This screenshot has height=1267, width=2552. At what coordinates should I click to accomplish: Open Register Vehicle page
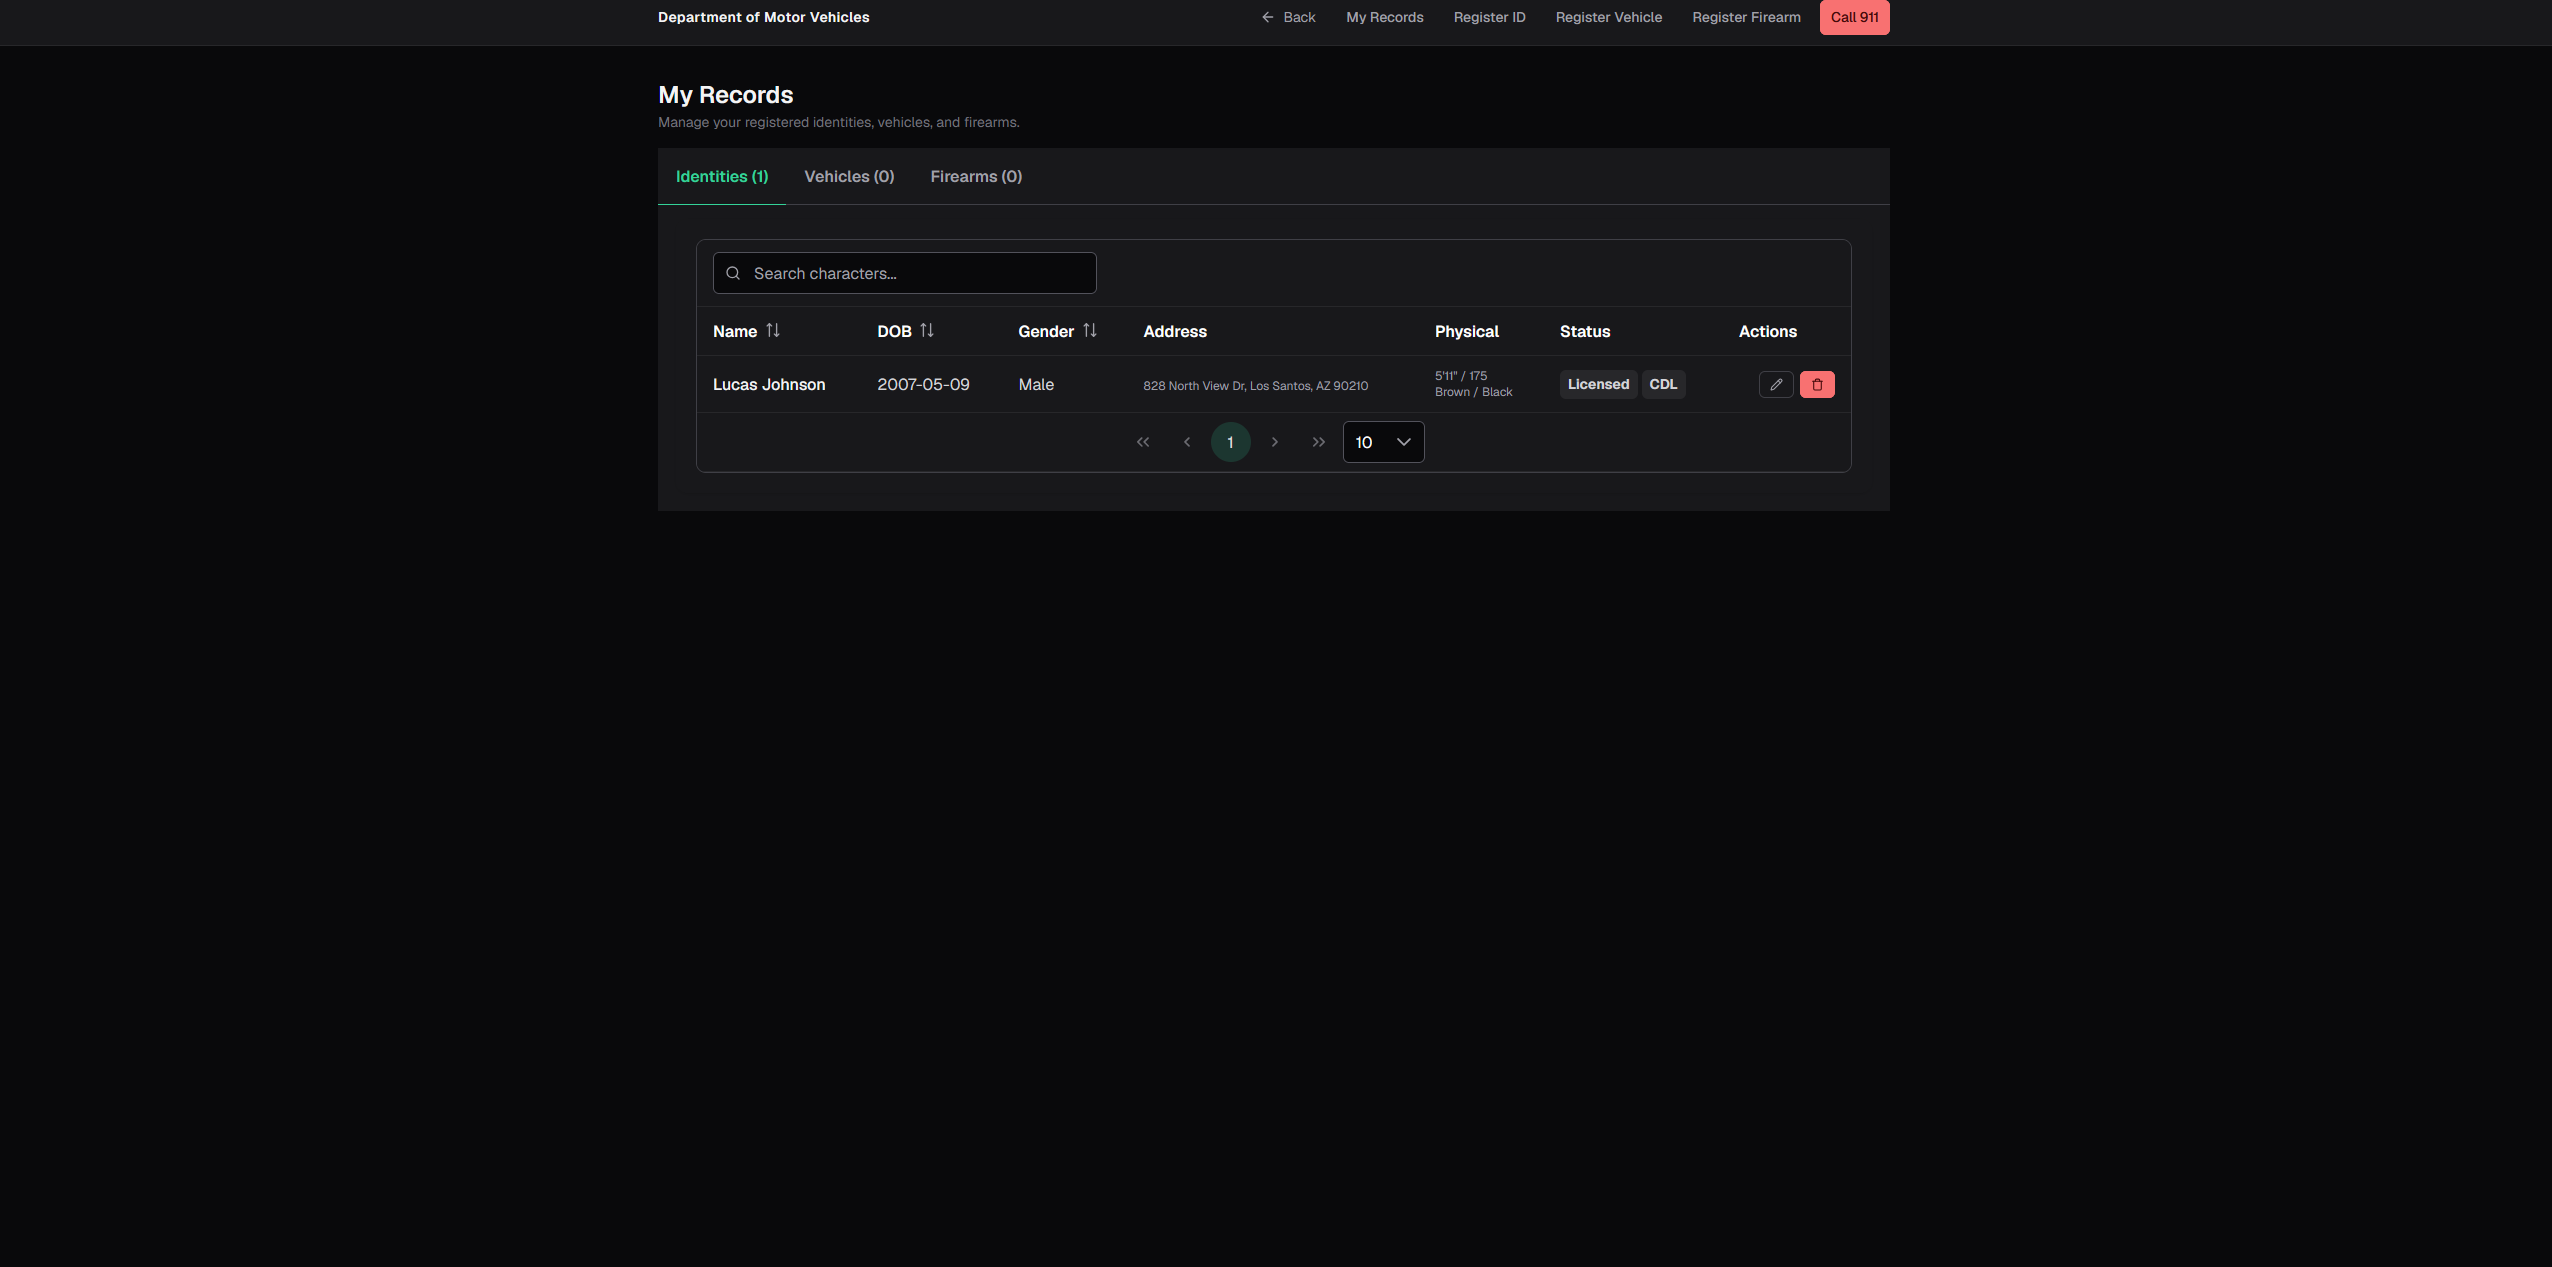[1608, 17]
